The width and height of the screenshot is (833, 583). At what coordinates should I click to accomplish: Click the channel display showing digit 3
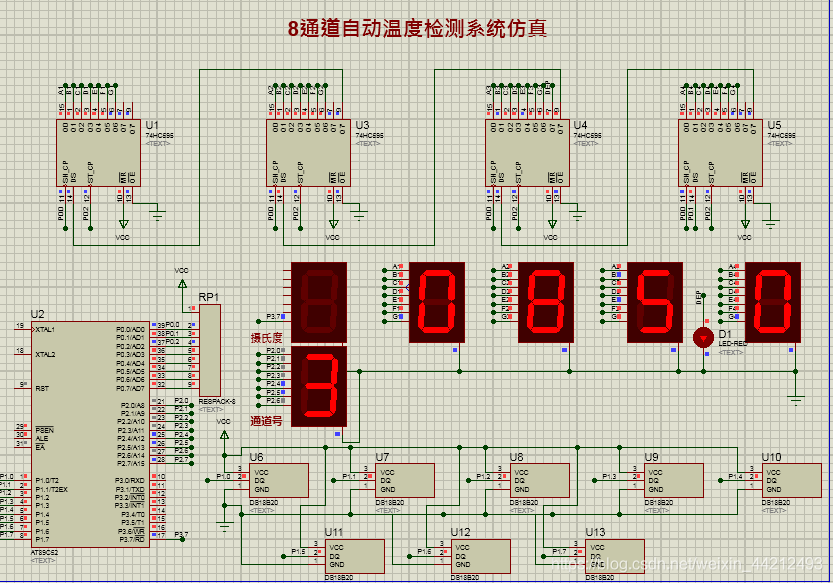click(319, 386)
